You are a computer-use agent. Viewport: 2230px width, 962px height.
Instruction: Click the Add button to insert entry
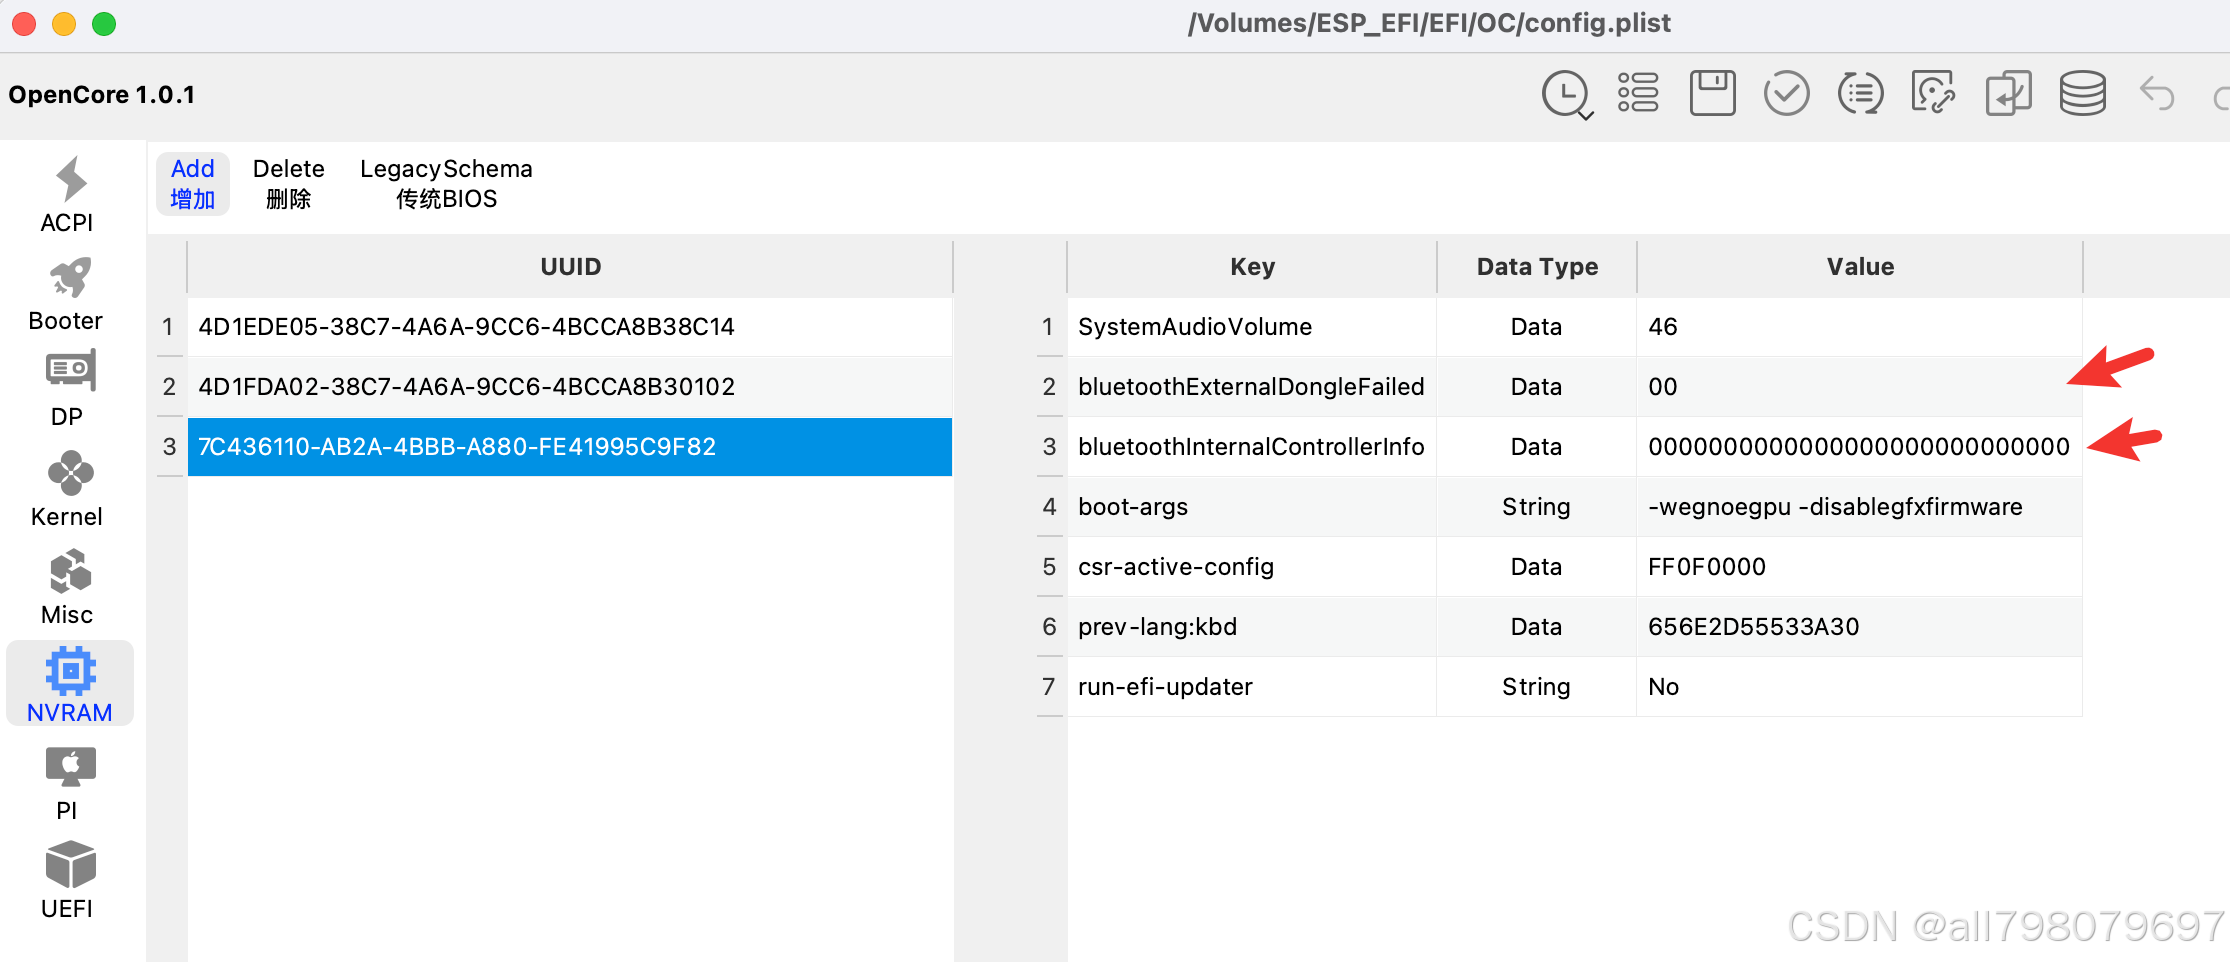pyautogui.click(x=192, y=183)
